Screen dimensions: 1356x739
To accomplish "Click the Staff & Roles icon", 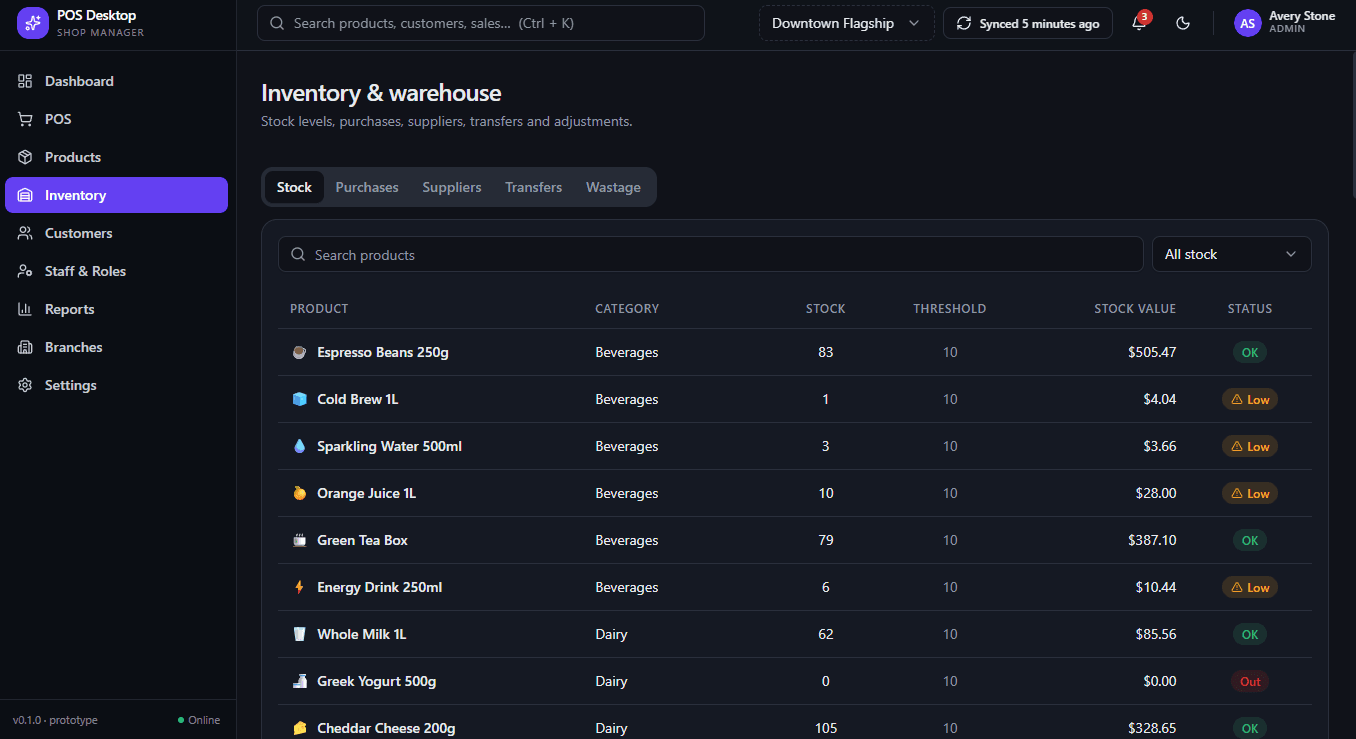I will 25,271.
